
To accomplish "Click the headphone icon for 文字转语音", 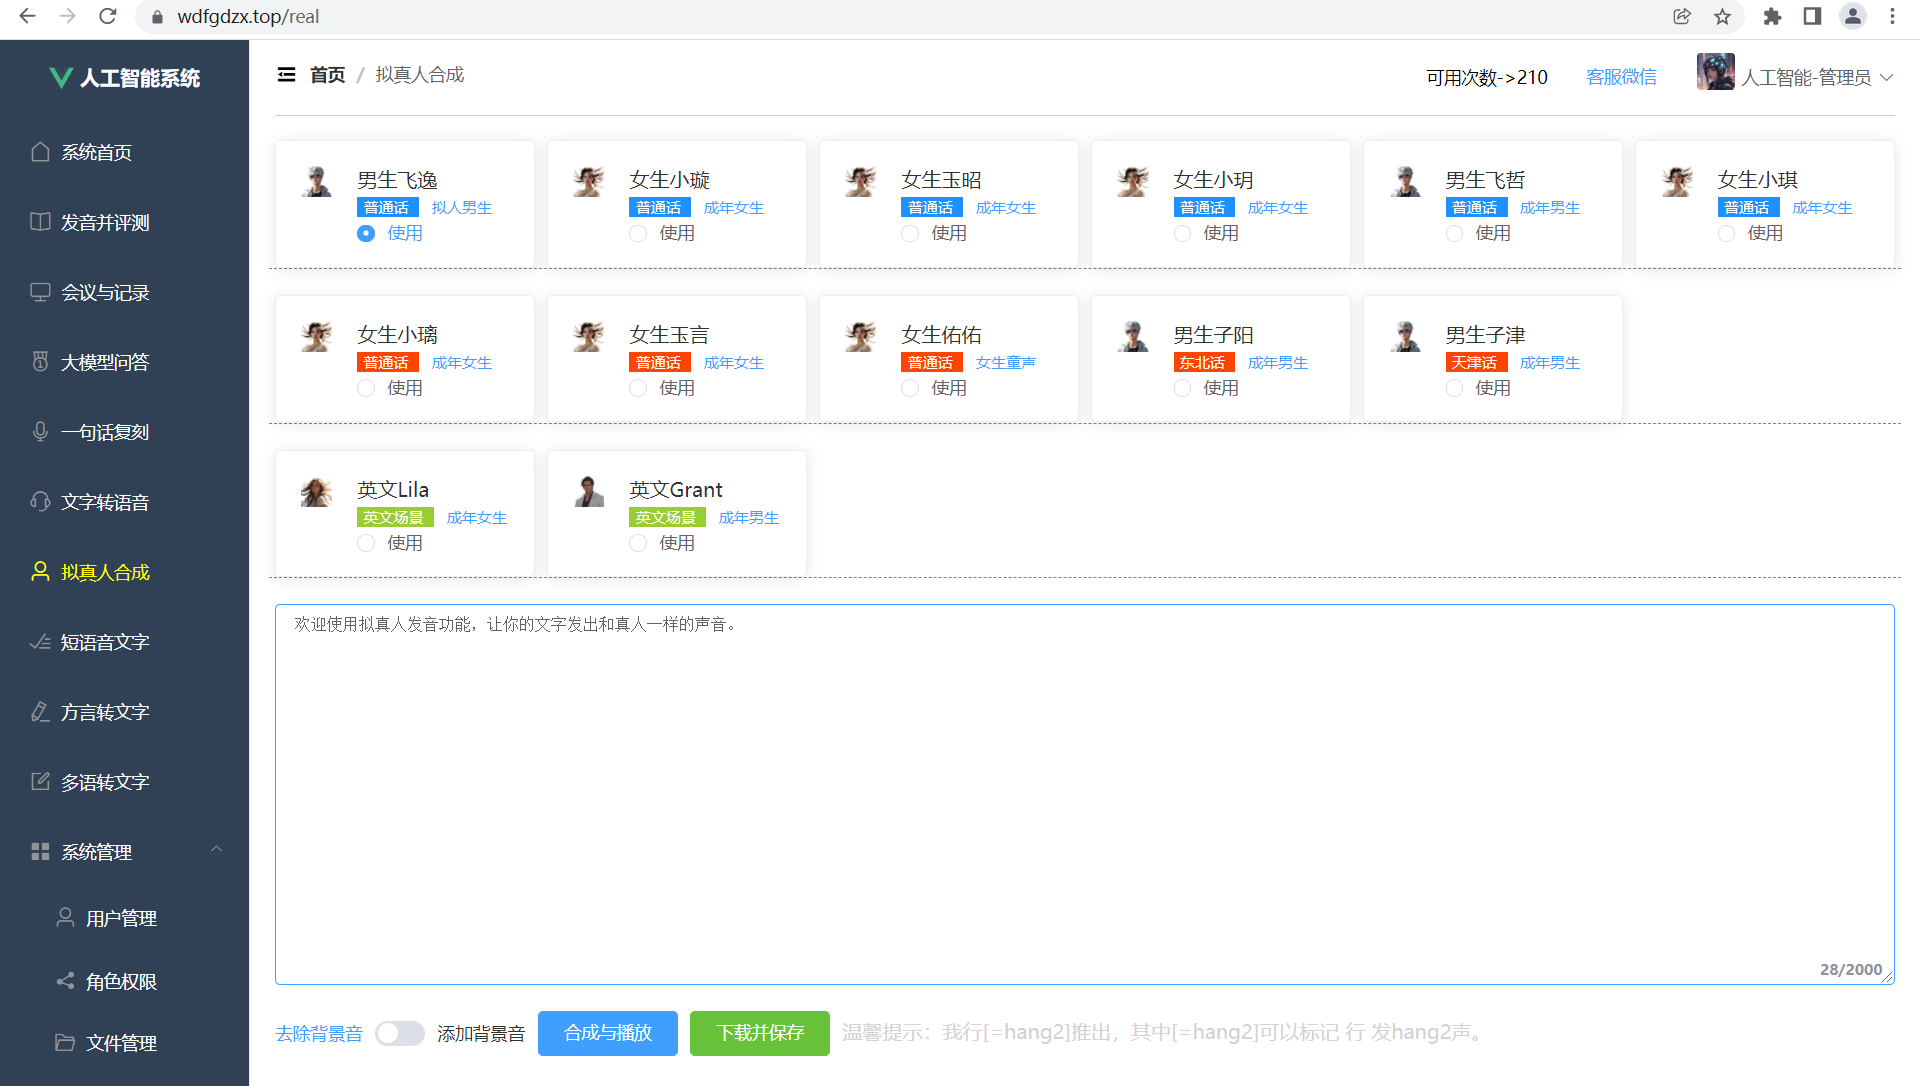I will click(40, 502).
